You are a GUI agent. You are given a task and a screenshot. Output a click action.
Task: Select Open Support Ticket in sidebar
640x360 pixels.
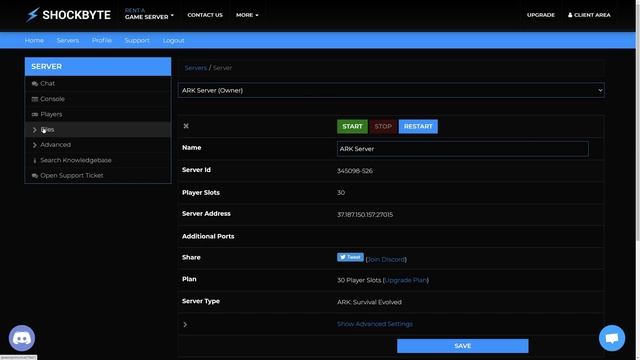pos(98,176)
